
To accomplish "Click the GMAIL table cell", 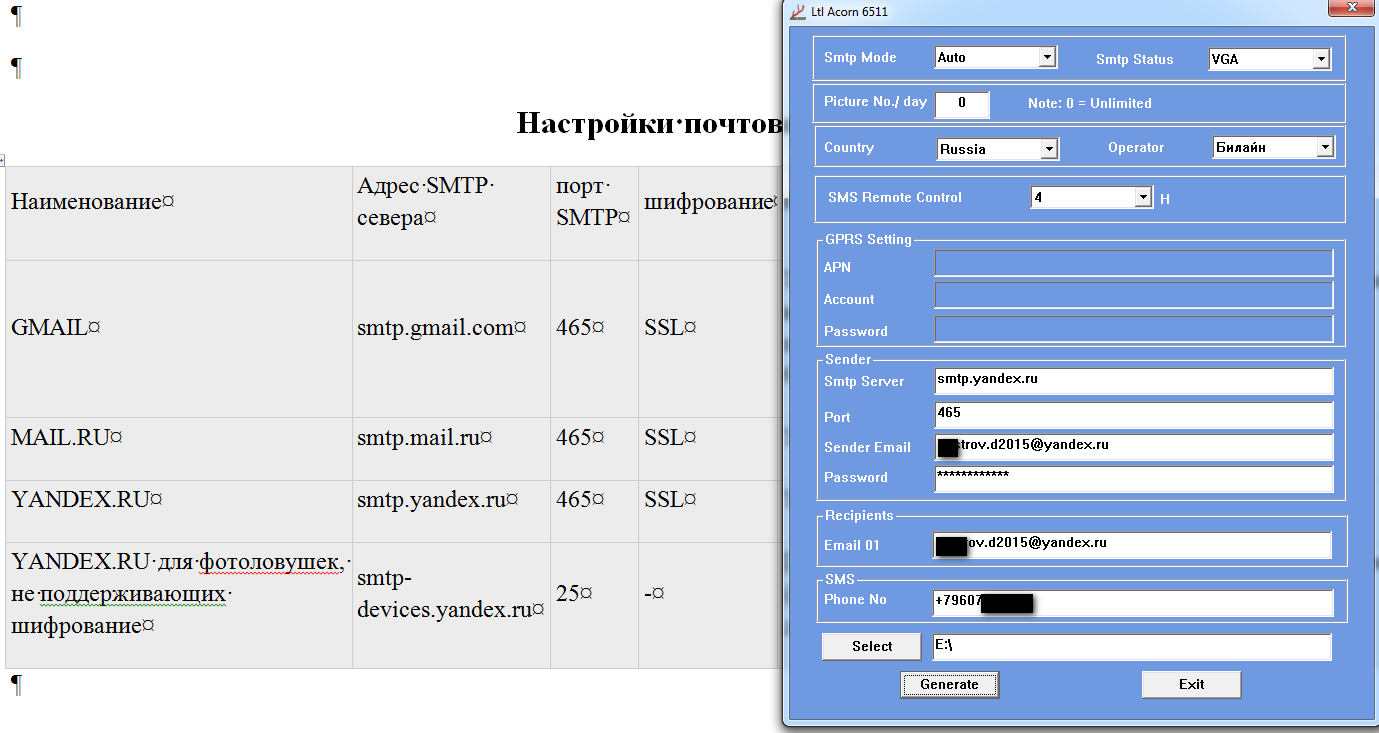I will 179,339.
